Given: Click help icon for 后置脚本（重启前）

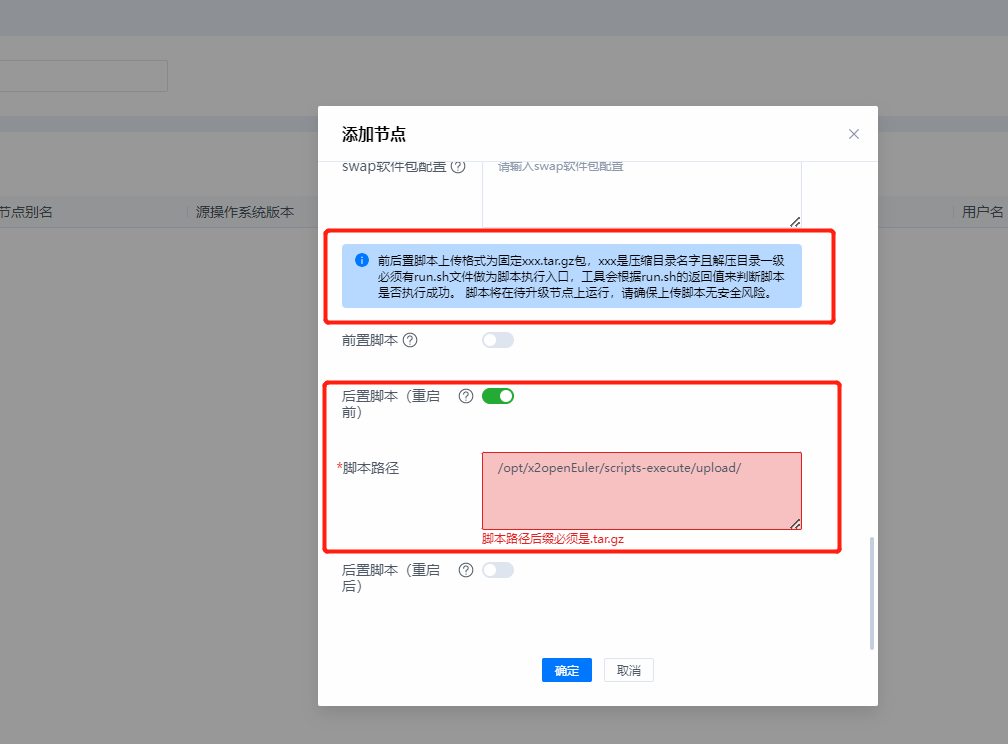Looking at the screenshot, I should (x=465, y=396).
